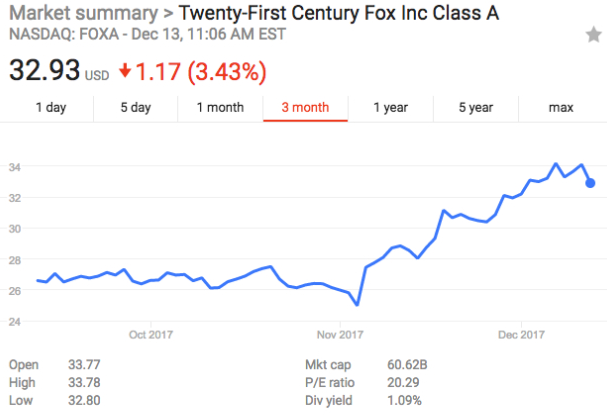607x416 pixels.
Task: Show the max time range
Action: tap(561, 107)
